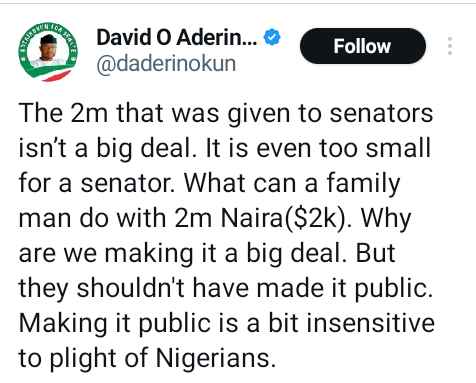Image resolution: width=476 pixels, height=383 pixels.
Task: Click the line 'Making it public is a'
Action: (226, 323)
